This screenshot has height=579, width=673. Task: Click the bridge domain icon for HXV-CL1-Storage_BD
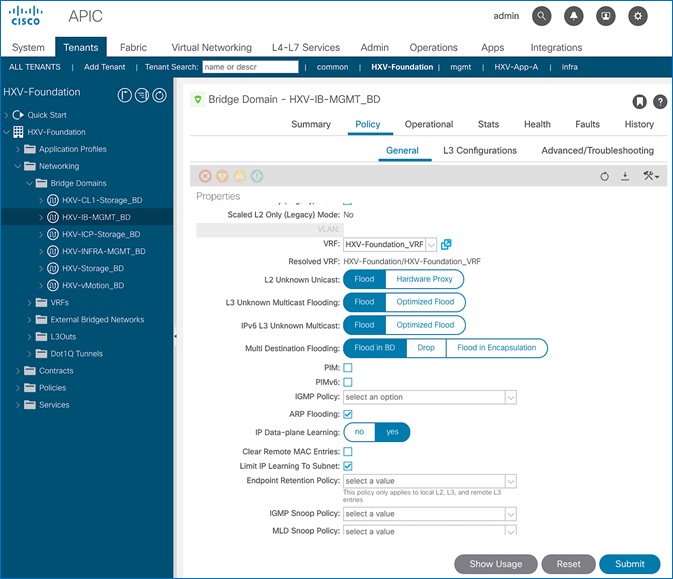click(52, 200)
